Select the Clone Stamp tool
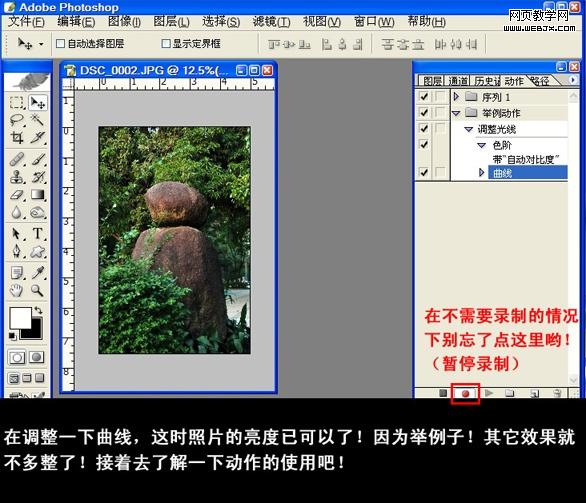The height and width of the screenshot is (503, 586). click(17, 177)
